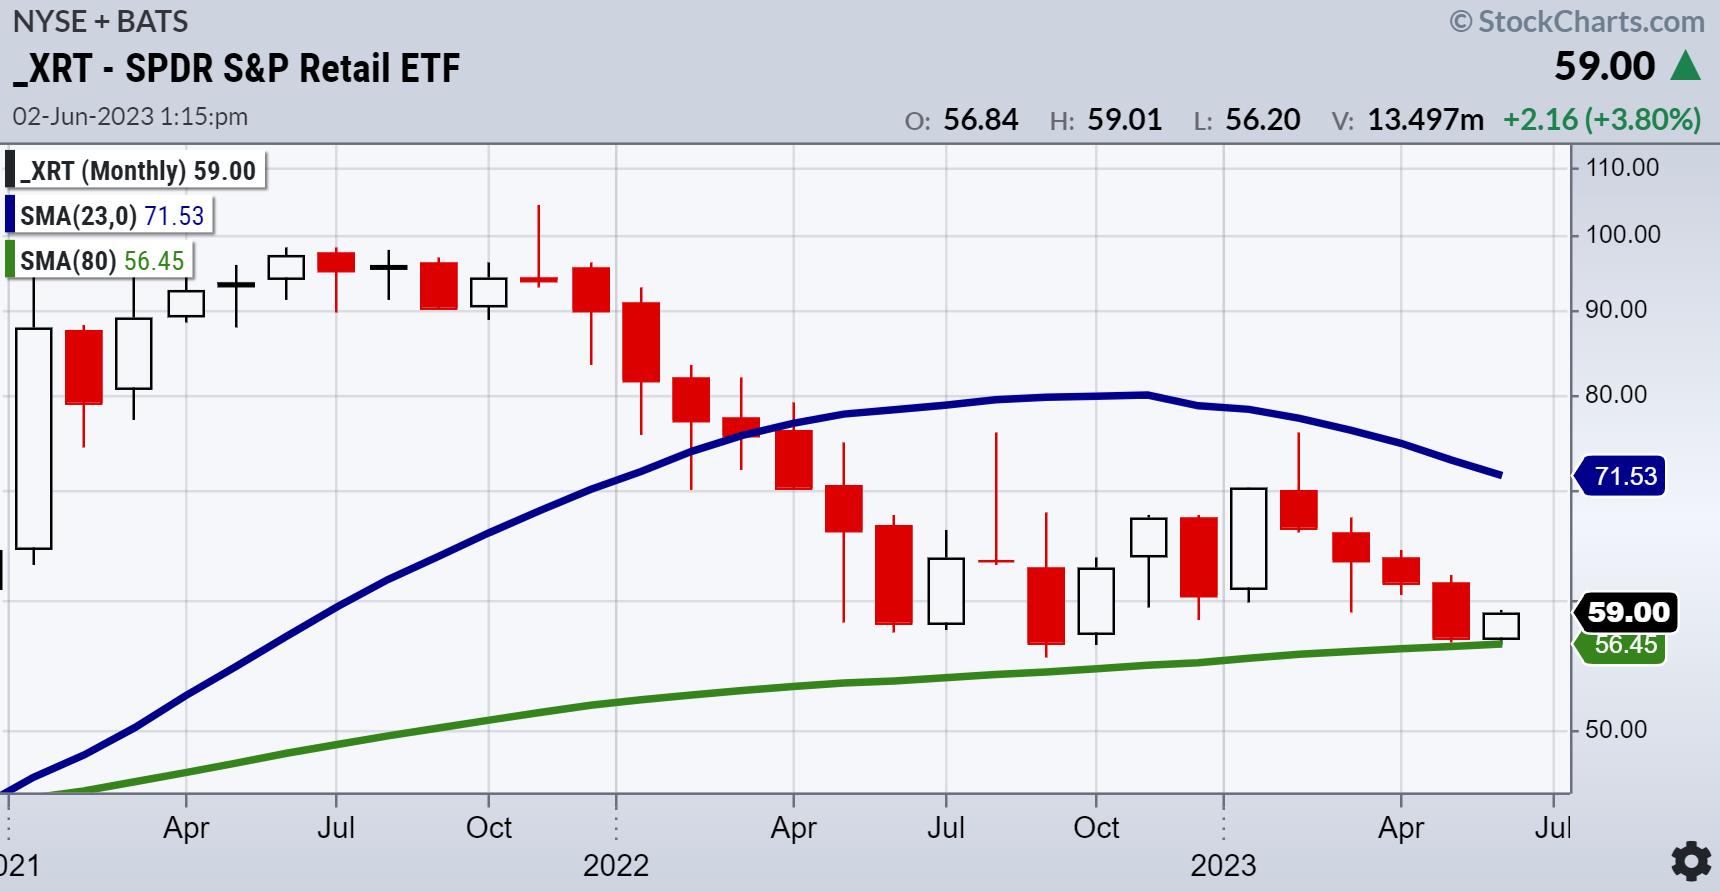Click the green swatch beside SMA(80)
This screenshot has width=1720, height=892.
click(x=10, y=261)
